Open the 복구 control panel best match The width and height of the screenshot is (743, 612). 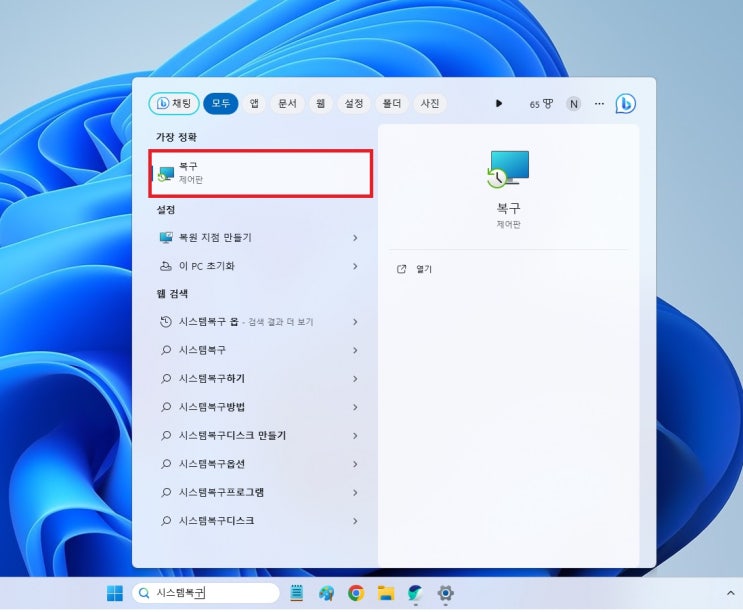(260, 173)
